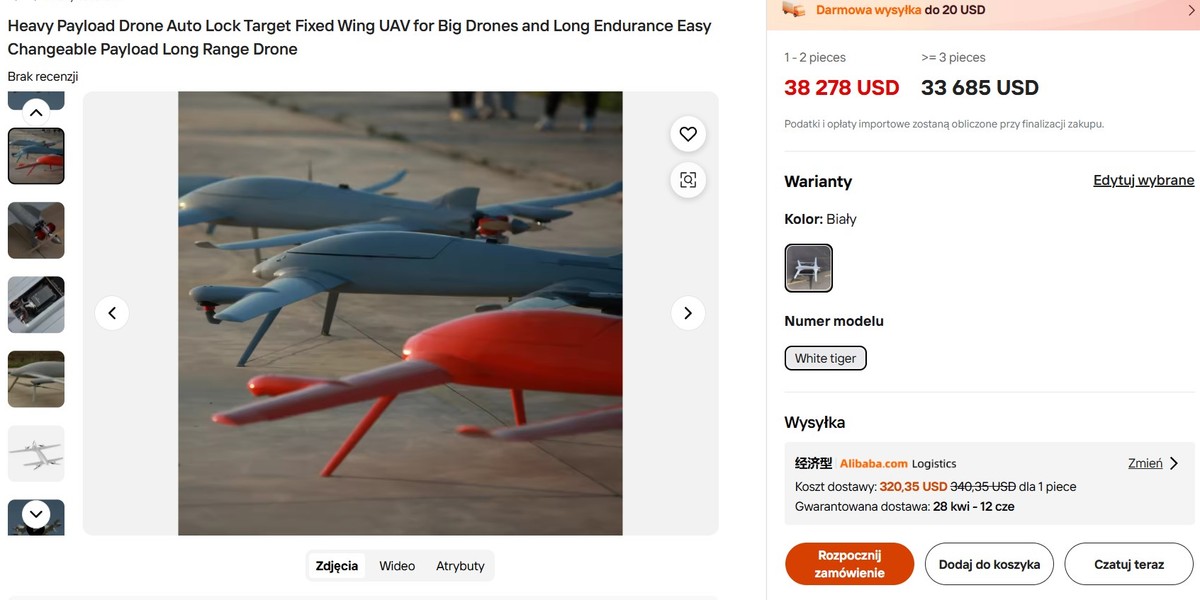The image size is (1200, 600).
Task: Start an order with Rozpocznij zamówienie
Action: click(849, 563)
